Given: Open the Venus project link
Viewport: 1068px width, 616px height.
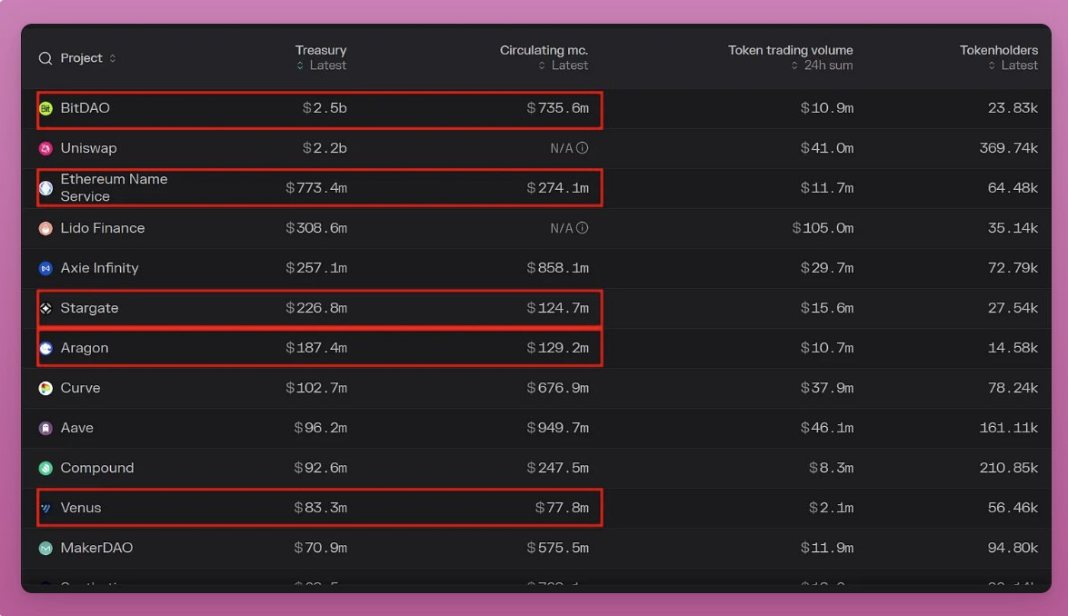Looking at the screenshot, I should [80, 508].
